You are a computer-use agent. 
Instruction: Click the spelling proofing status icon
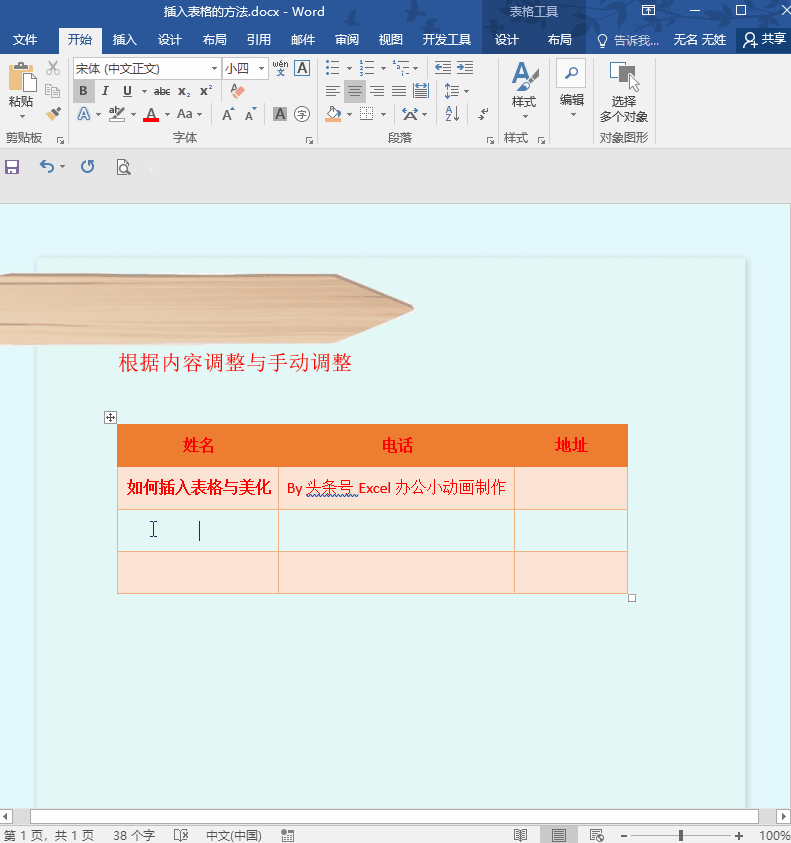tap(181, 835)
